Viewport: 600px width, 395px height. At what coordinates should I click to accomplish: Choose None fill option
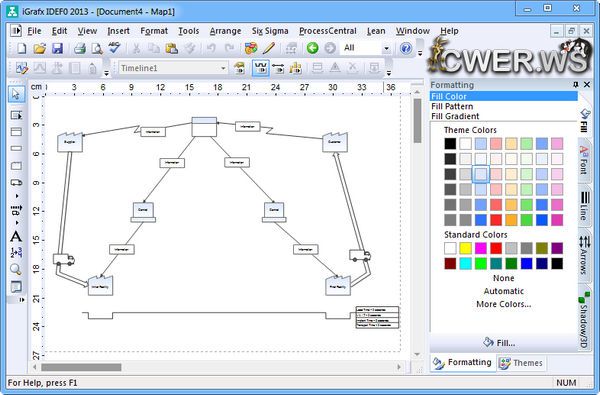[504, 278]
